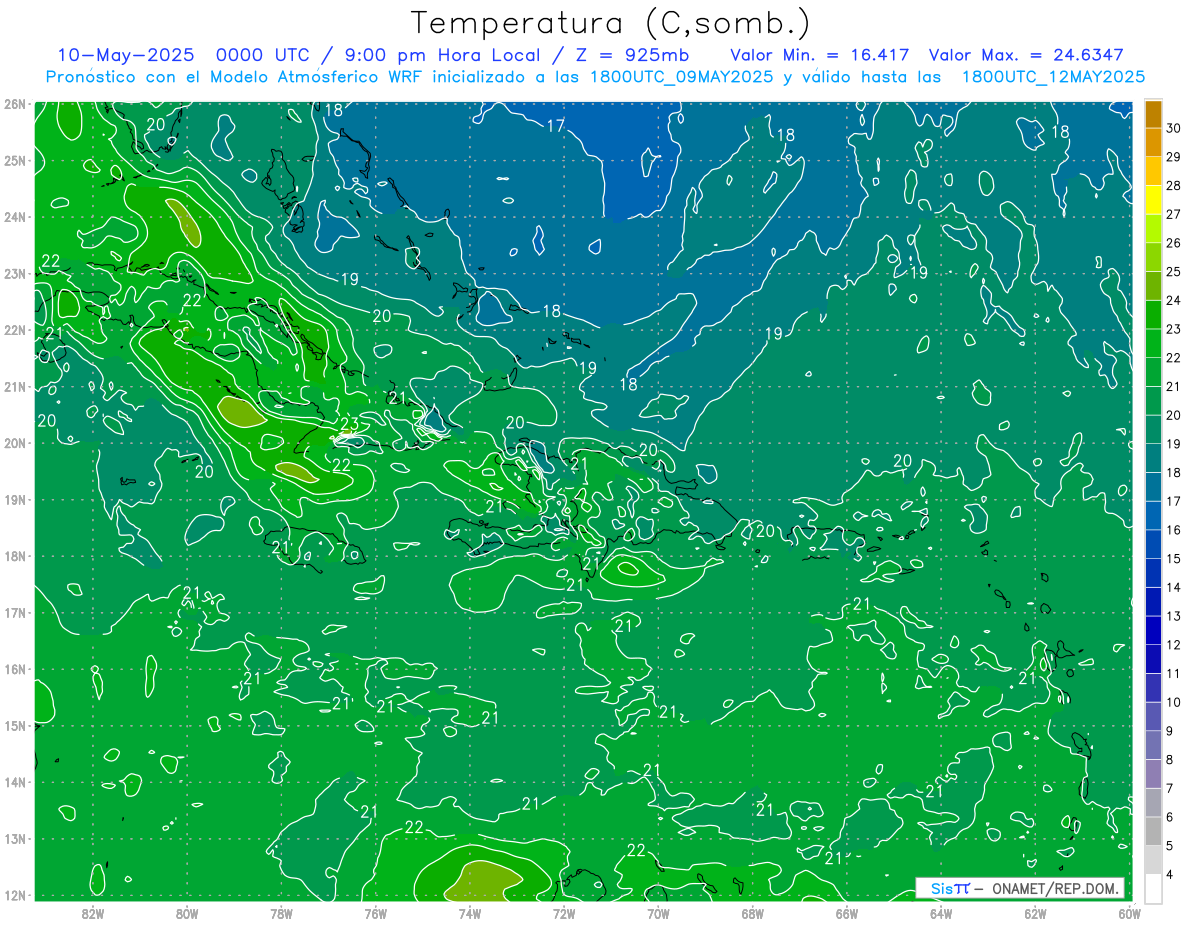Click the '23N' latitude axis label
The width and height of the screenshot is (1200, 927).
[14, 273]
